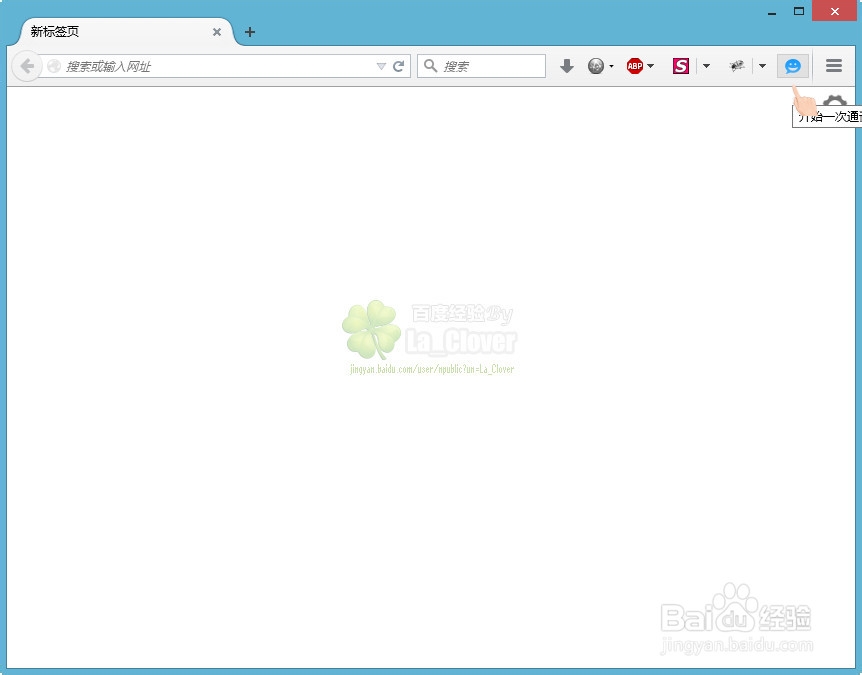Open the dropdown next to S icon
This screenshot has width=862, height=675.
706,67
